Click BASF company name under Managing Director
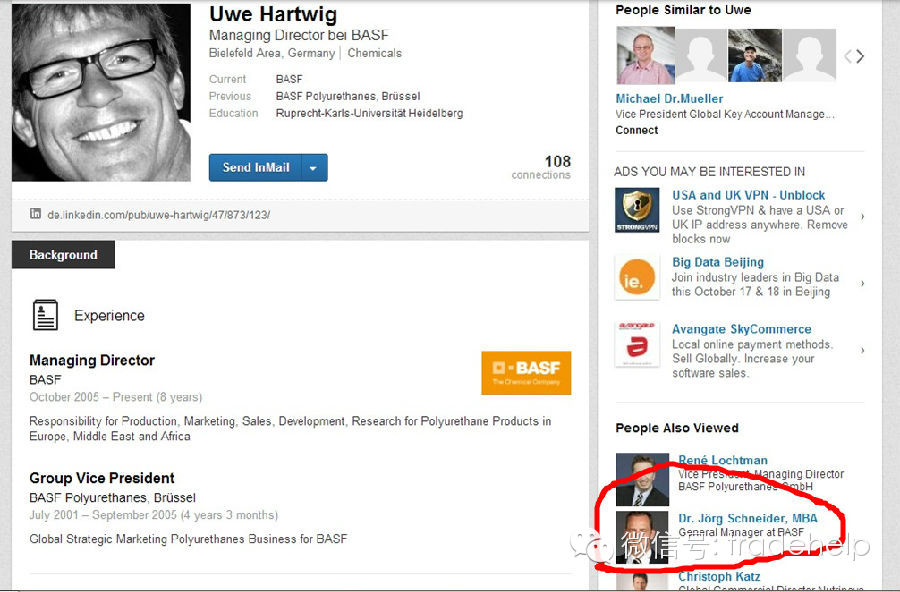Viewport: 900px width, 592px height. tap(45, 380)
